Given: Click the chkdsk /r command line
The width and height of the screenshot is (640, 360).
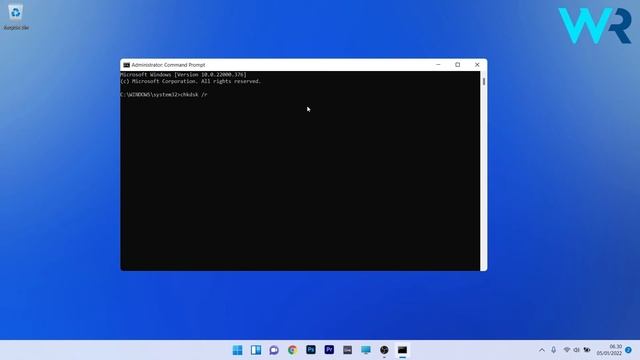Looking at the screenshot, I should click(164, 95).
